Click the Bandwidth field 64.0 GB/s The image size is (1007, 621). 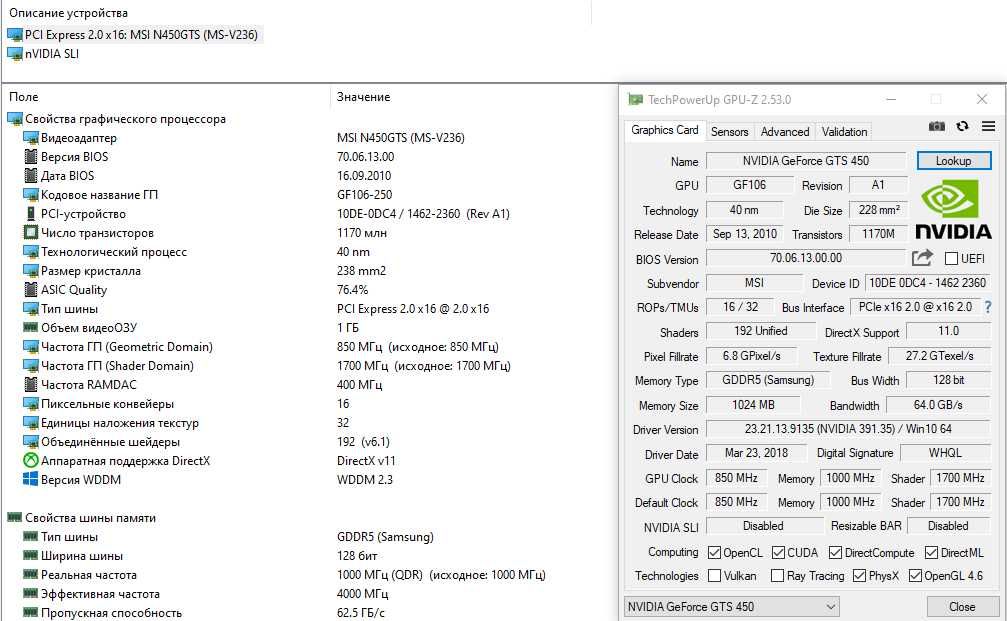click(938, 405)
